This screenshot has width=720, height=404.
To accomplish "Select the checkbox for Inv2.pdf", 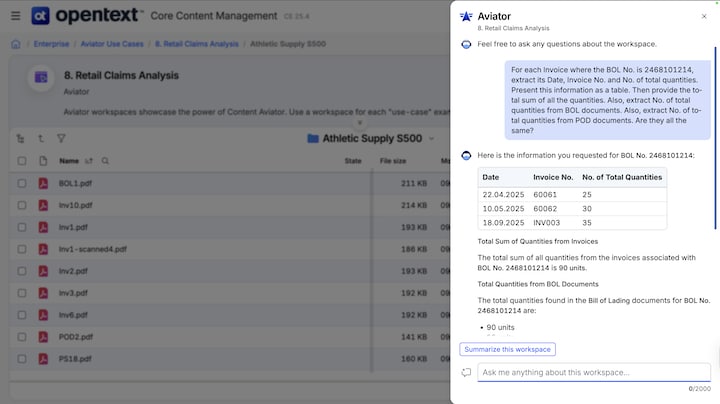I will (22, 271).
